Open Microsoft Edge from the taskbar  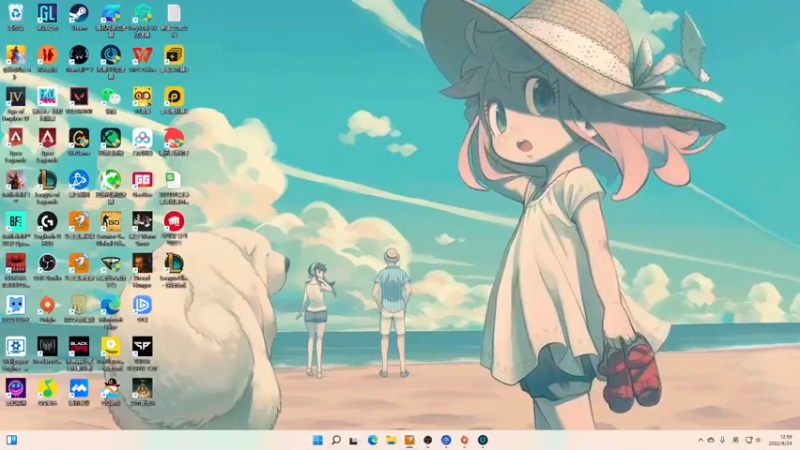click(x=372, y=440)
